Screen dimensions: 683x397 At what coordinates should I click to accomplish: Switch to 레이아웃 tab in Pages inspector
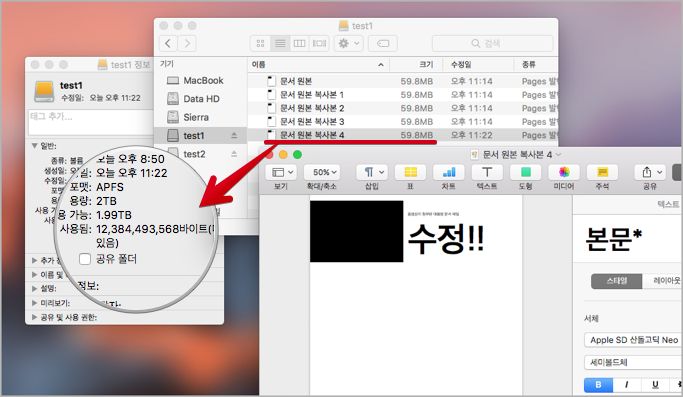coord(663,281)
